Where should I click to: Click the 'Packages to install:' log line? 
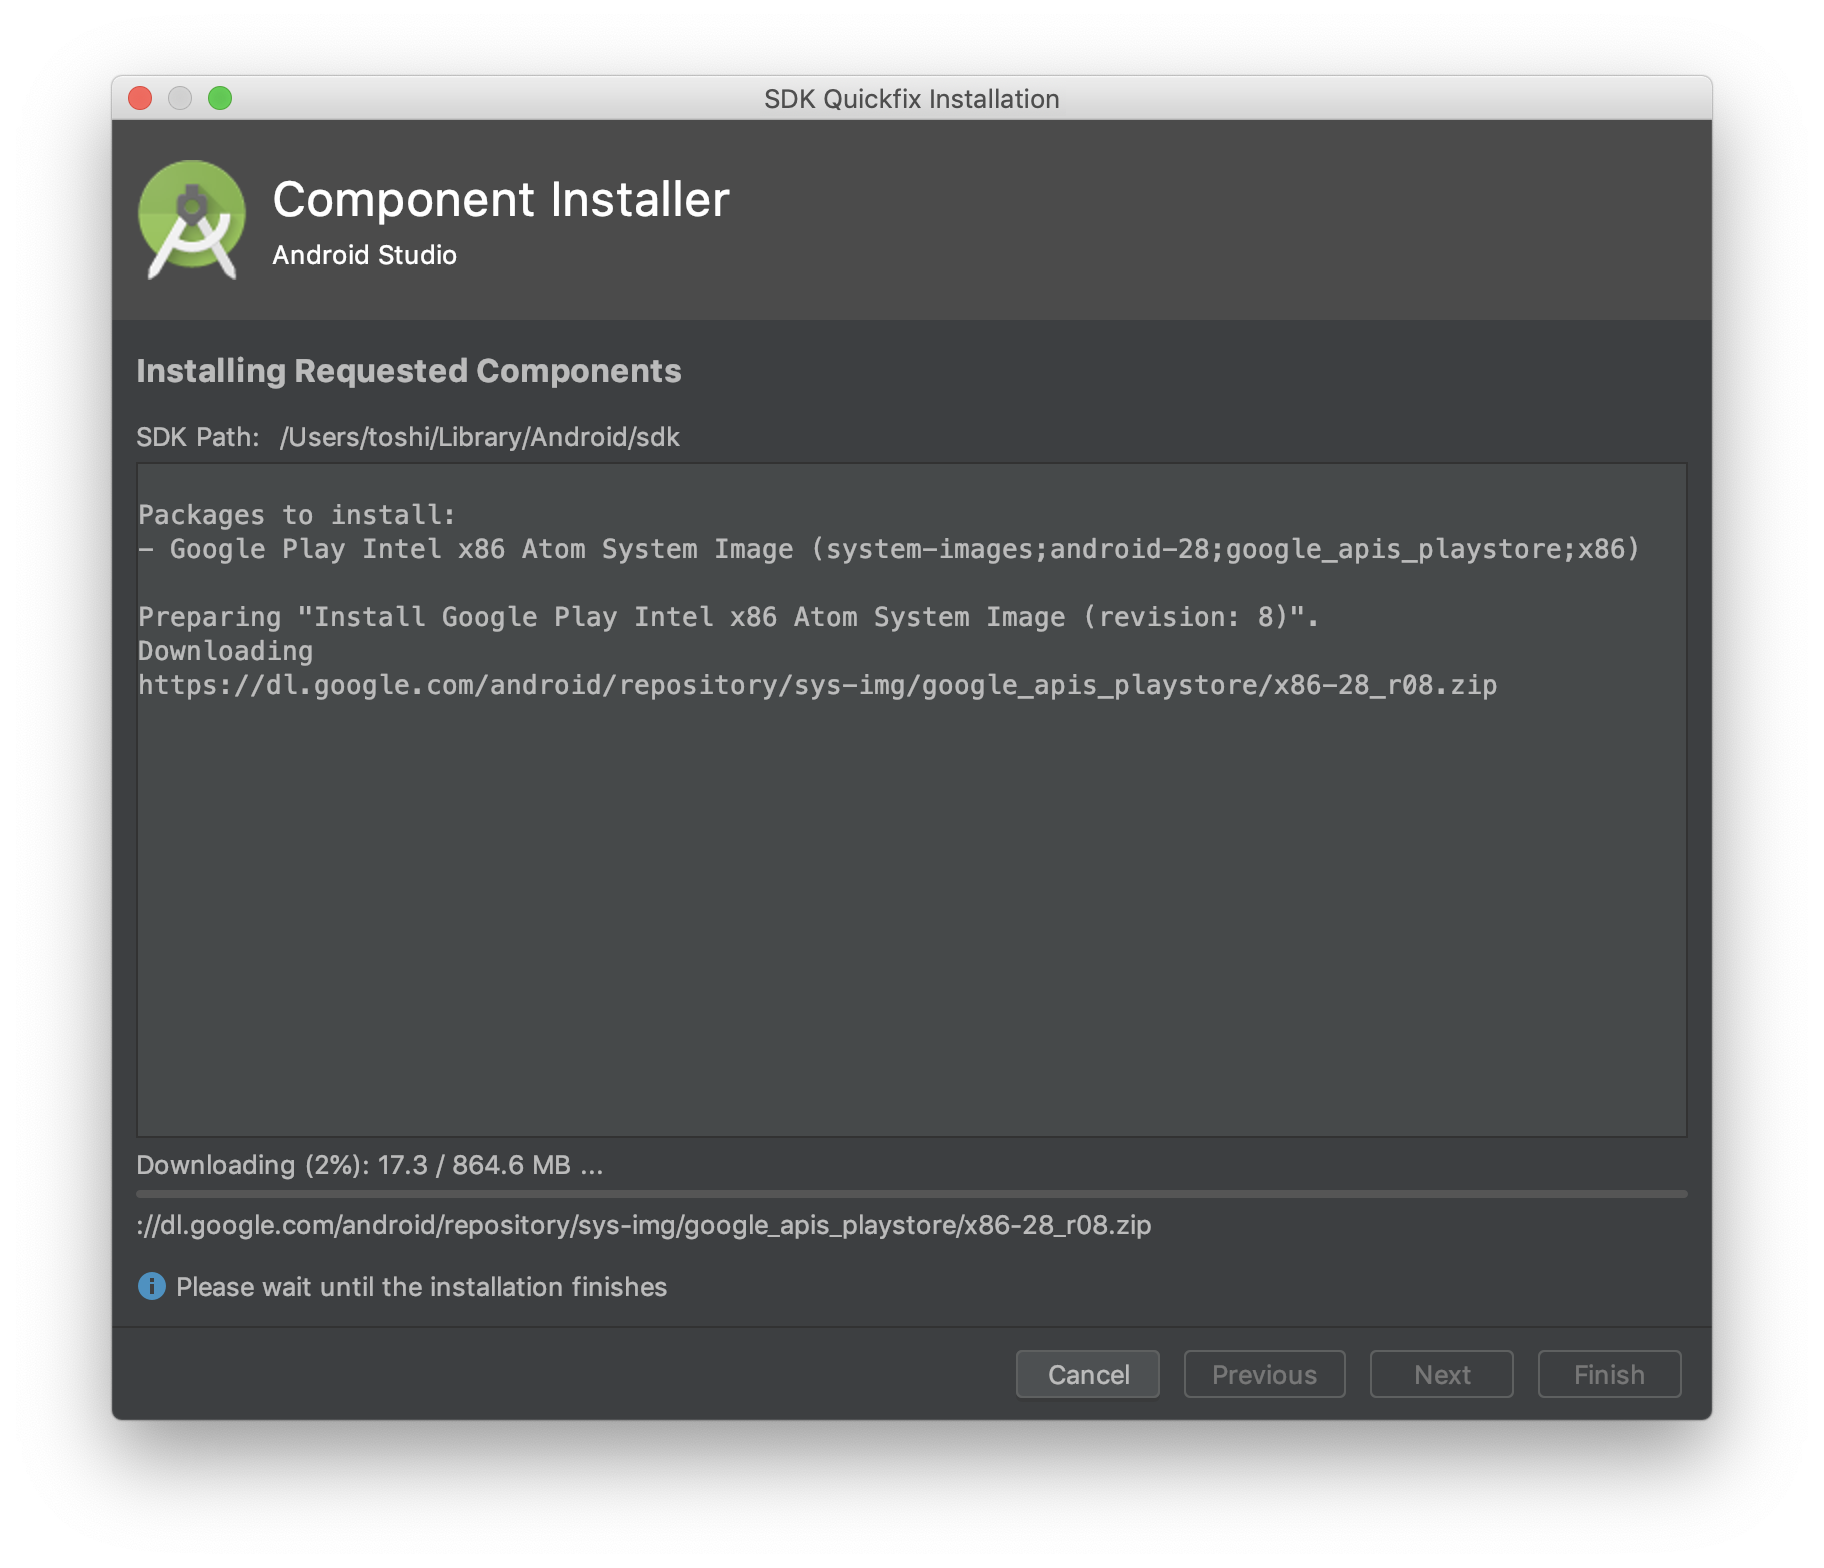click(x=296, y=514)
